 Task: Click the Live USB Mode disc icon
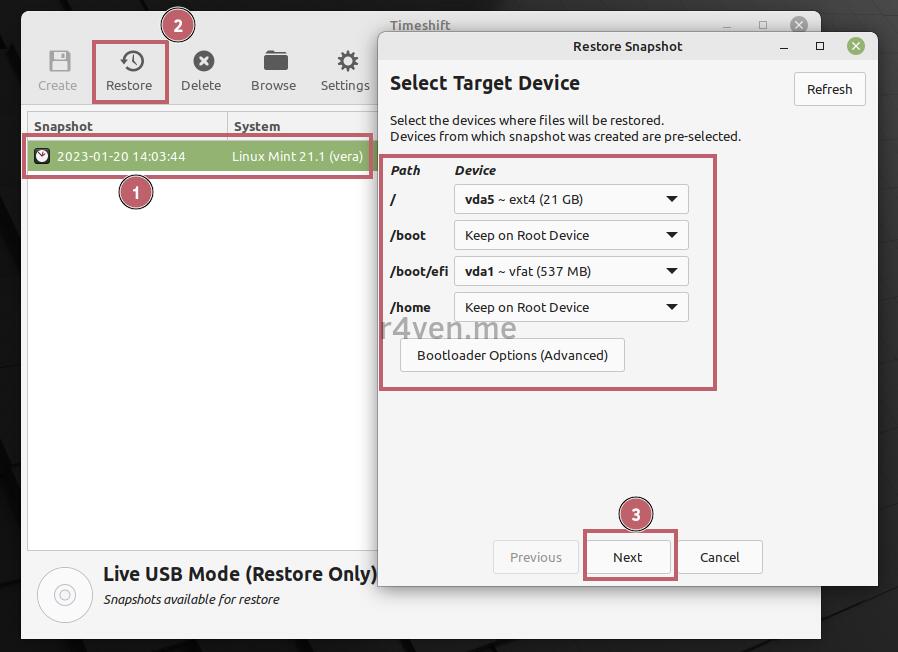click(x=65, y=594)
